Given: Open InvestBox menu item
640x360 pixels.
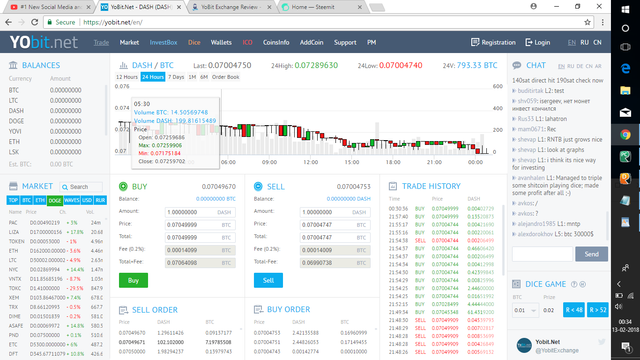Looking at the screenshot, I should click(x=163, y=42).
